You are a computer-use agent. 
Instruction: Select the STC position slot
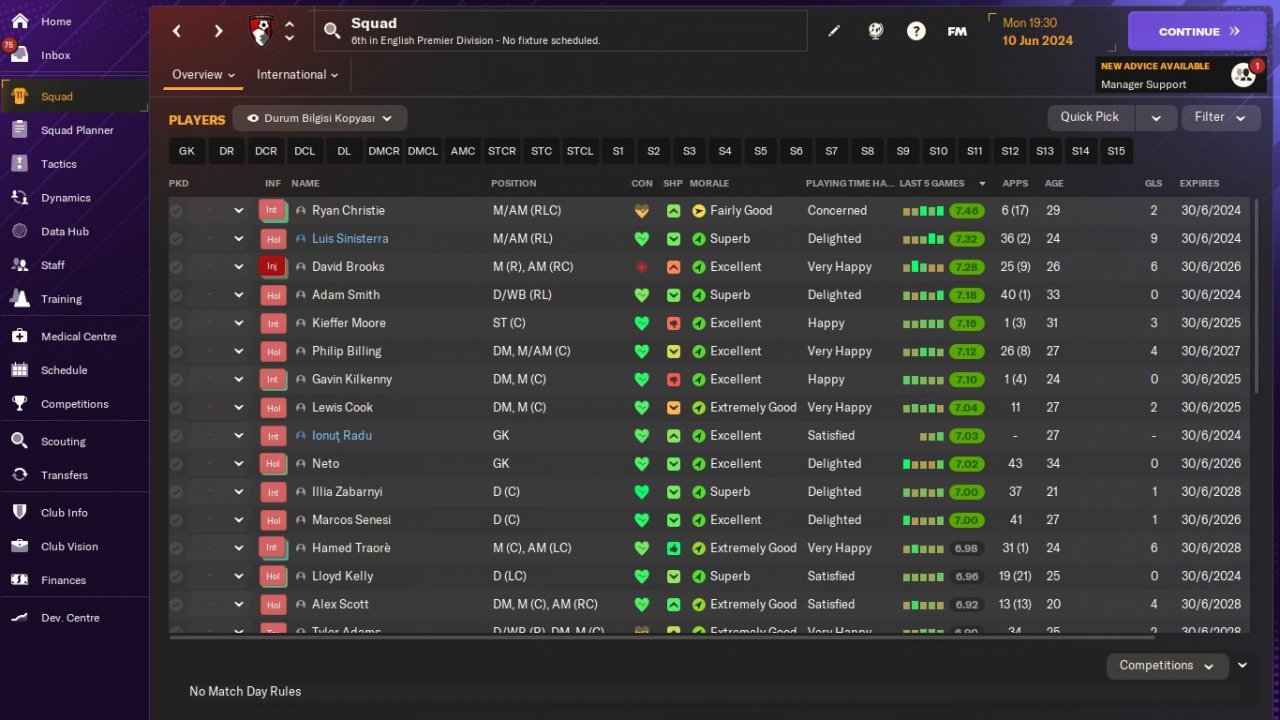click(x=541, y=151)
